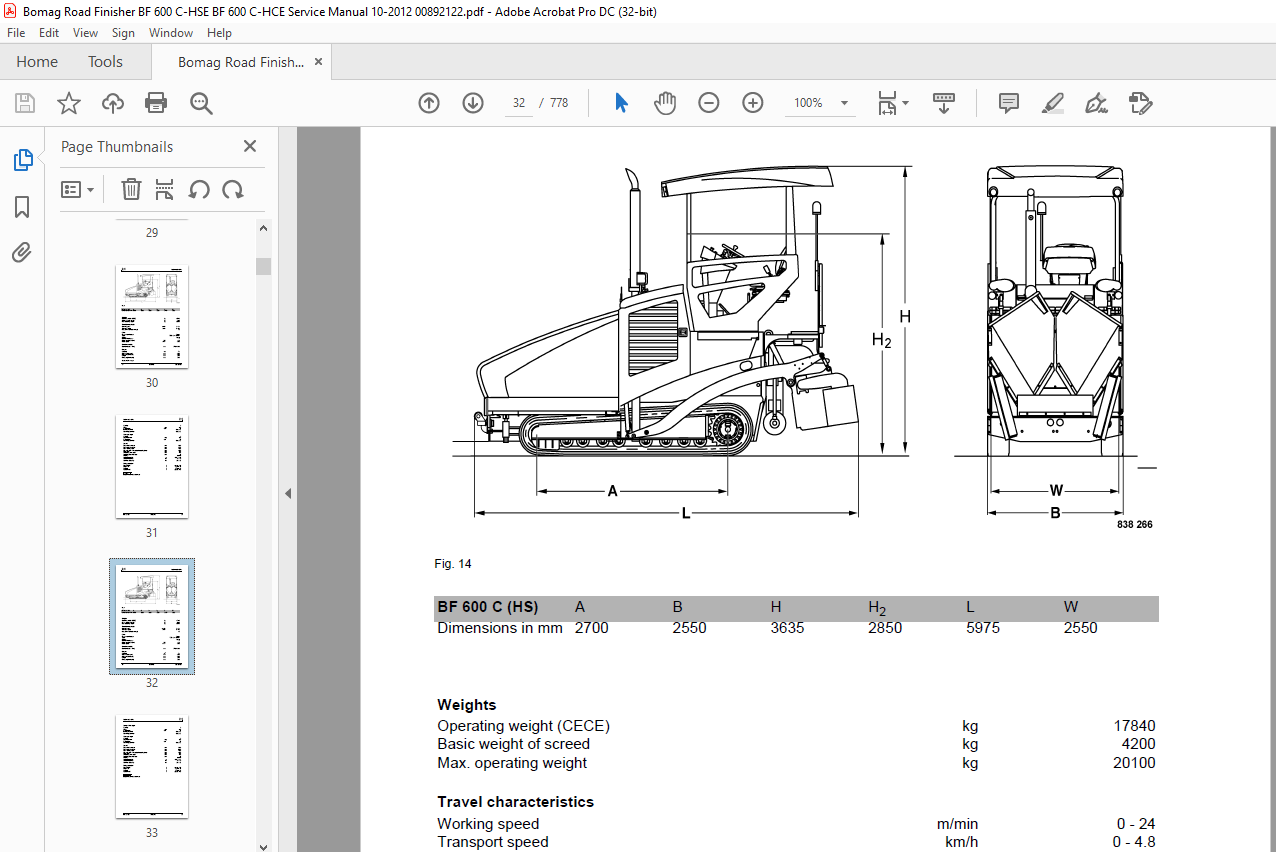1276x852 pixels.
Task: Open the Edit menu
Action: [49, 33]
